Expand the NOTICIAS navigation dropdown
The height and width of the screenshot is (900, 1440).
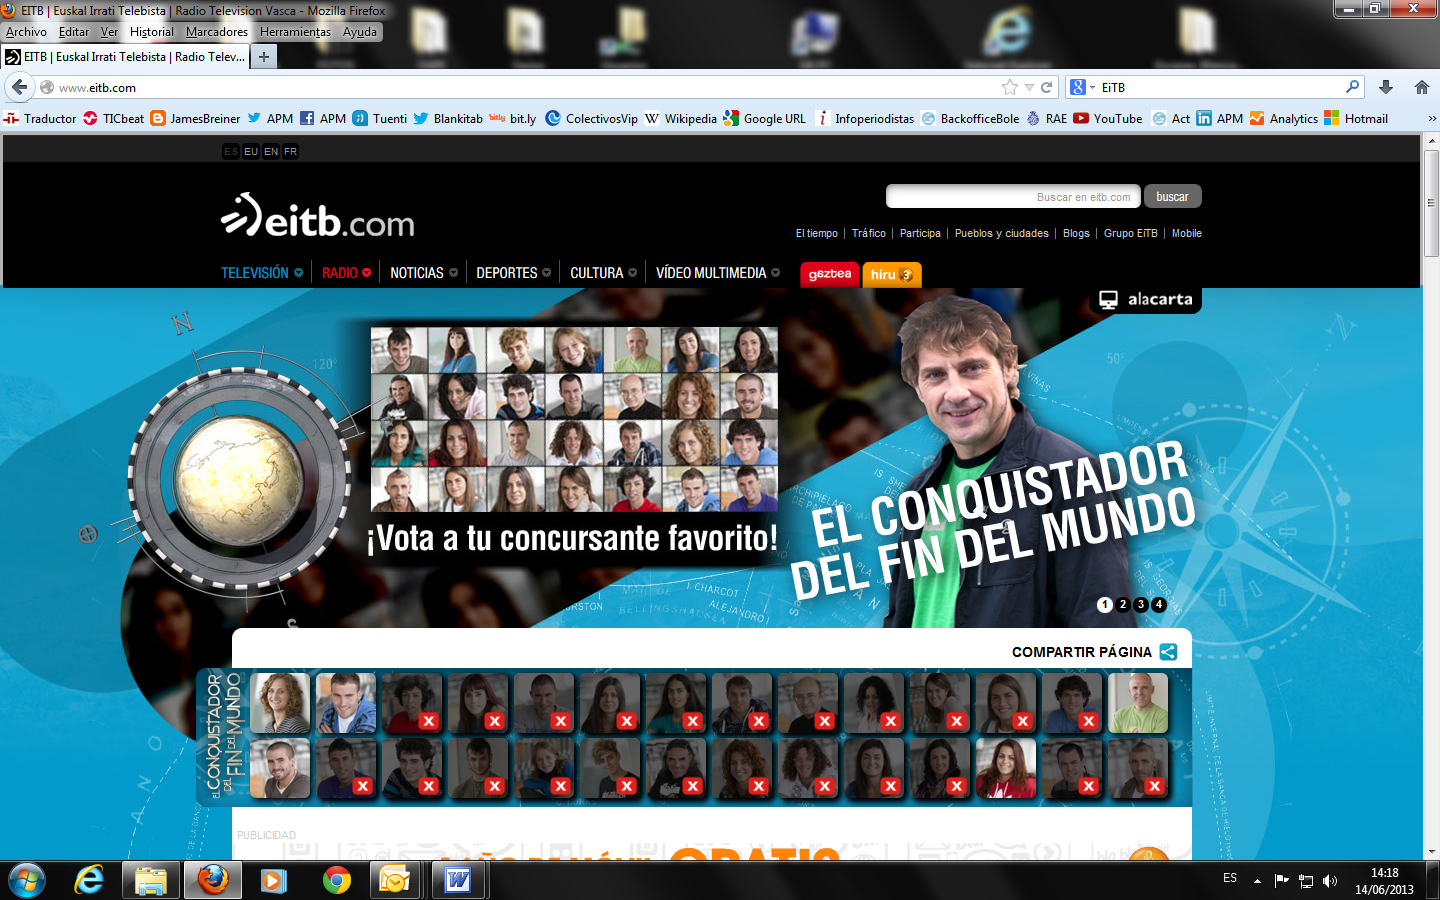click(454, 273)
